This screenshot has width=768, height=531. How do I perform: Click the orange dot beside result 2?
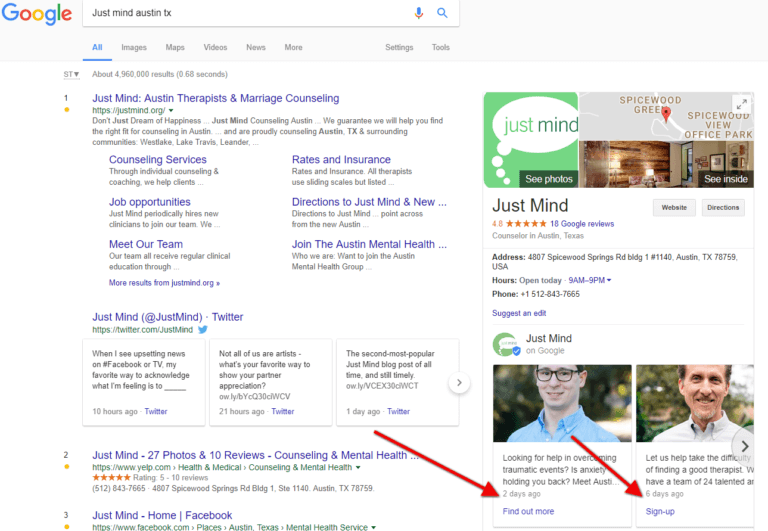(x=67, y=467)
